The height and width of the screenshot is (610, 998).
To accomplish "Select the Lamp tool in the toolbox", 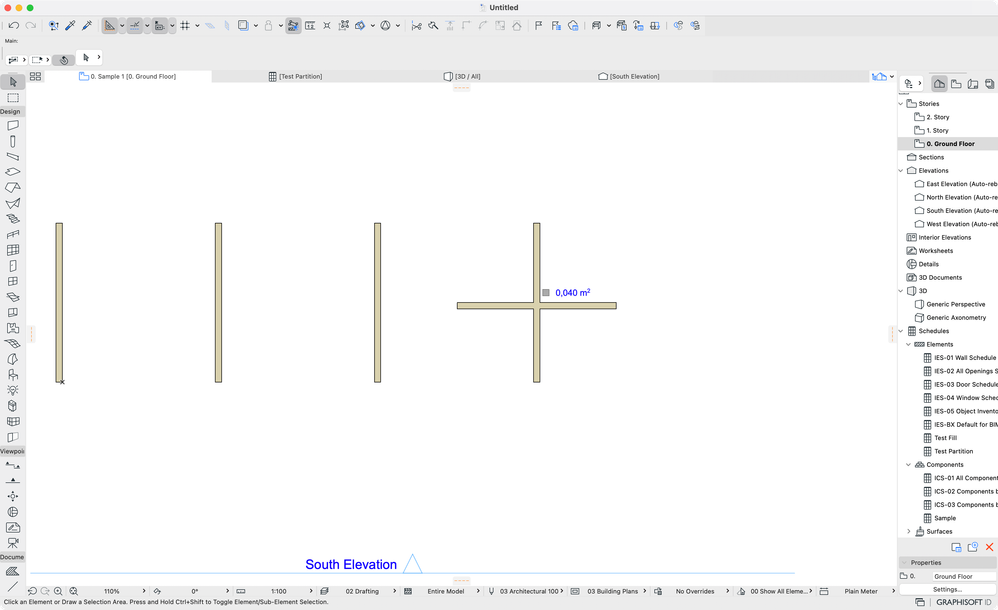I will tap(13, 390).
